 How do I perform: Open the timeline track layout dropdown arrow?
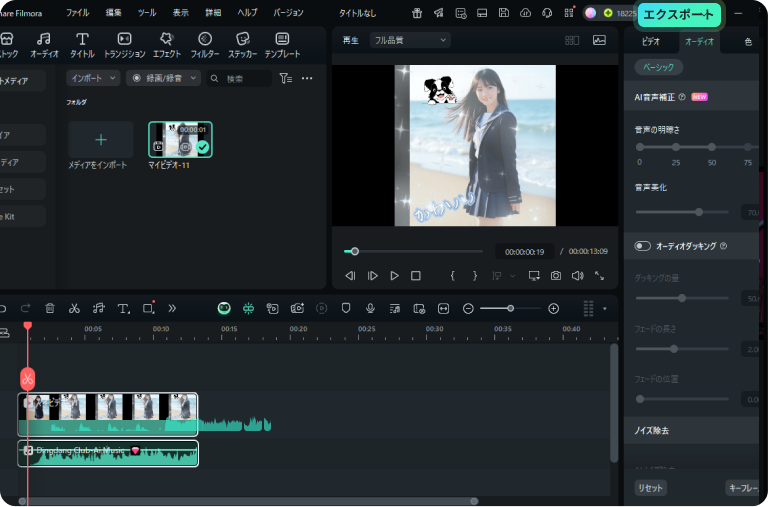tap(604, 309)
